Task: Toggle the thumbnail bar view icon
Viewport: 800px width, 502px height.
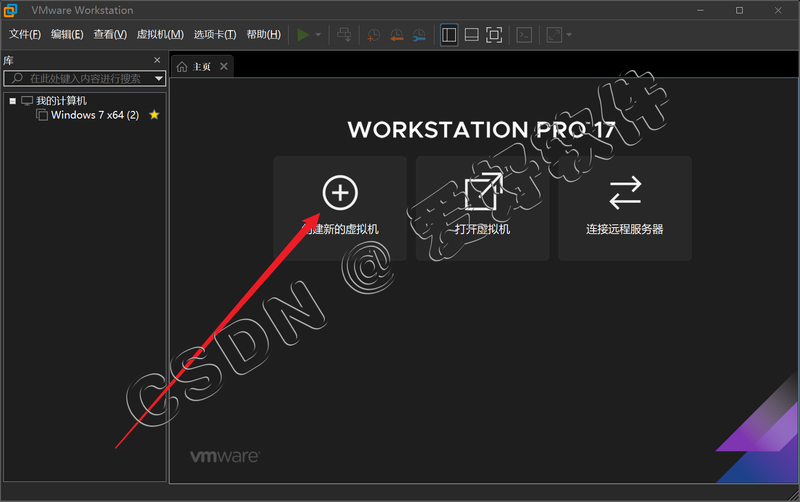Action: [x=471, y=35]
